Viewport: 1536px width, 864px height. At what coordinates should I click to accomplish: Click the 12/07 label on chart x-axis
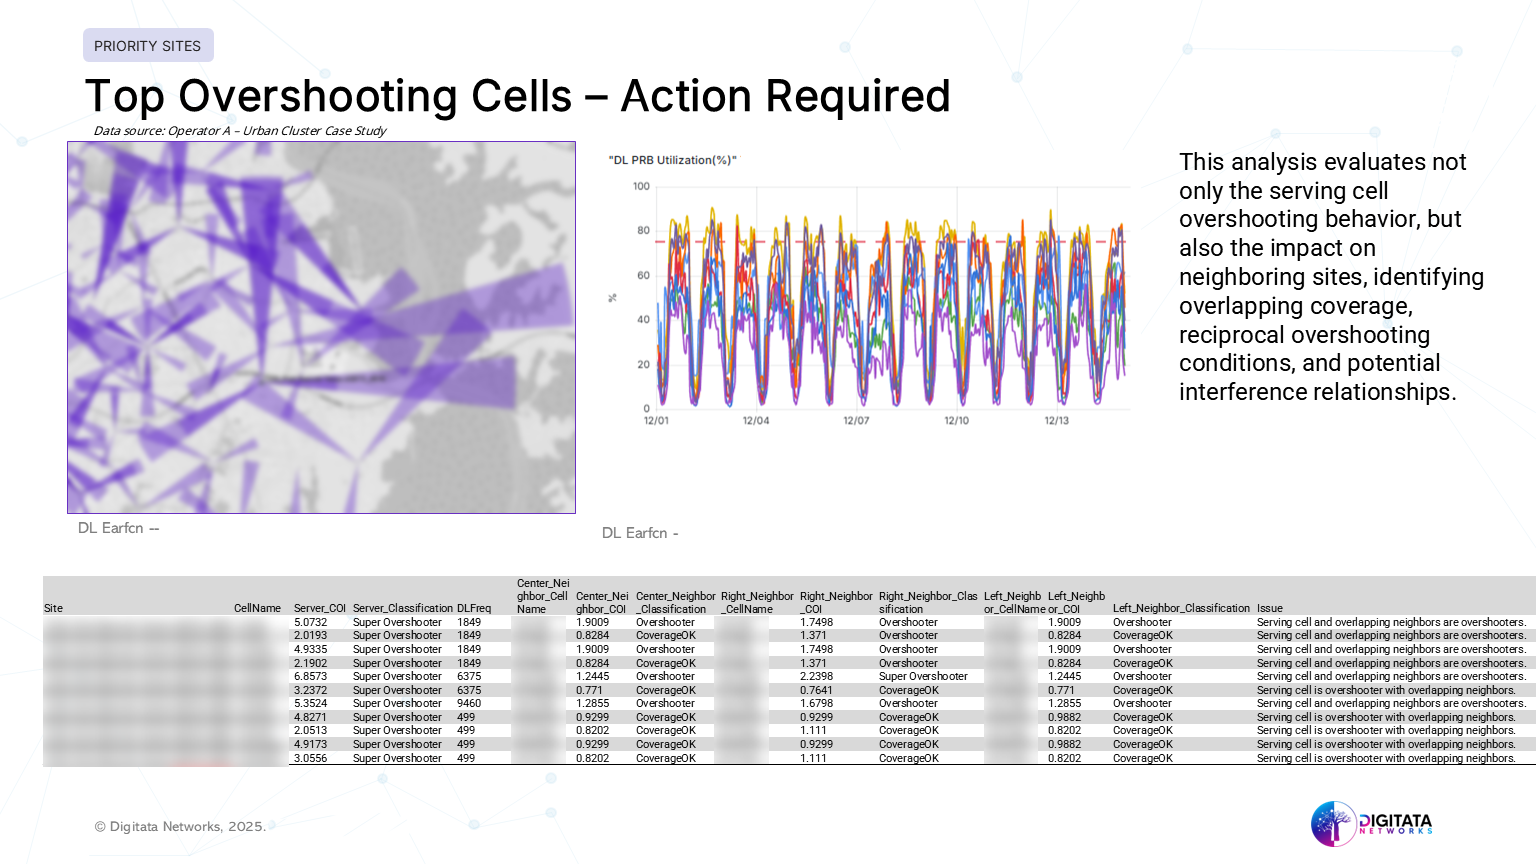[856, 421]
